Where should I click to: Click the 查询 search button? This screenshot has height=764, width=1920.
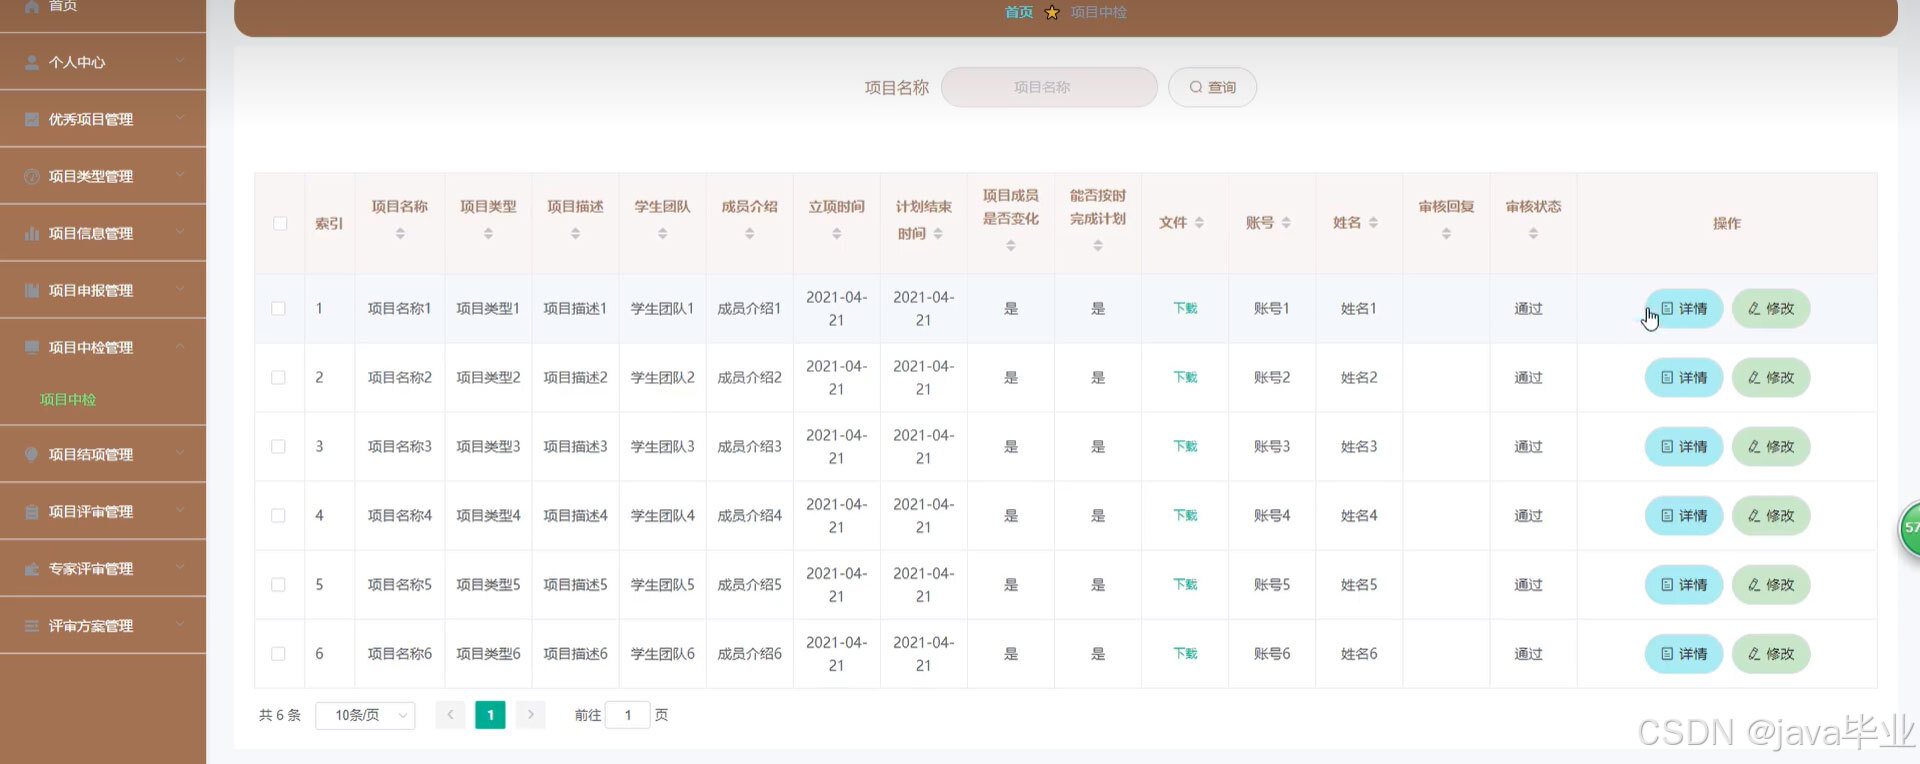coord(1212,87)
